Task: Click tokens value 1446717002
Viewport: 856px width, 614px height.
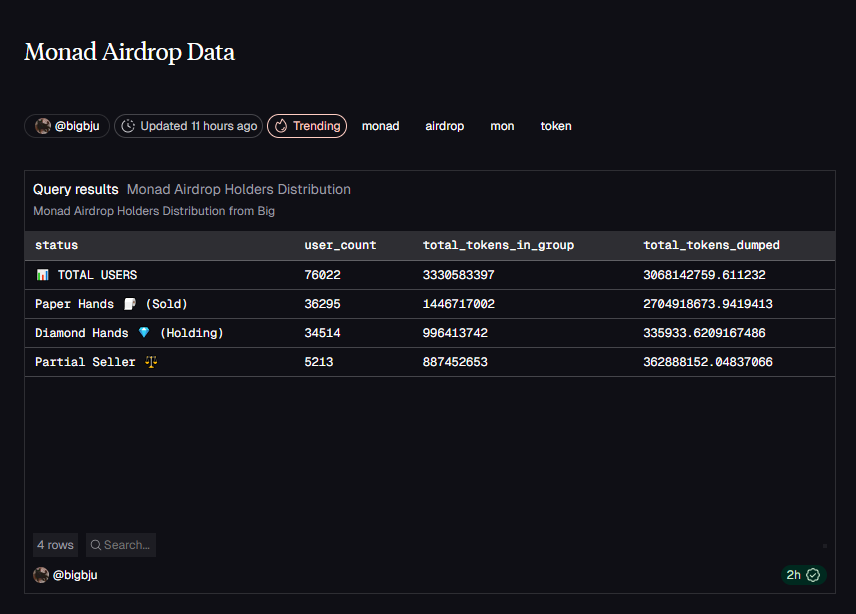Action: click(x=459, y=304)
